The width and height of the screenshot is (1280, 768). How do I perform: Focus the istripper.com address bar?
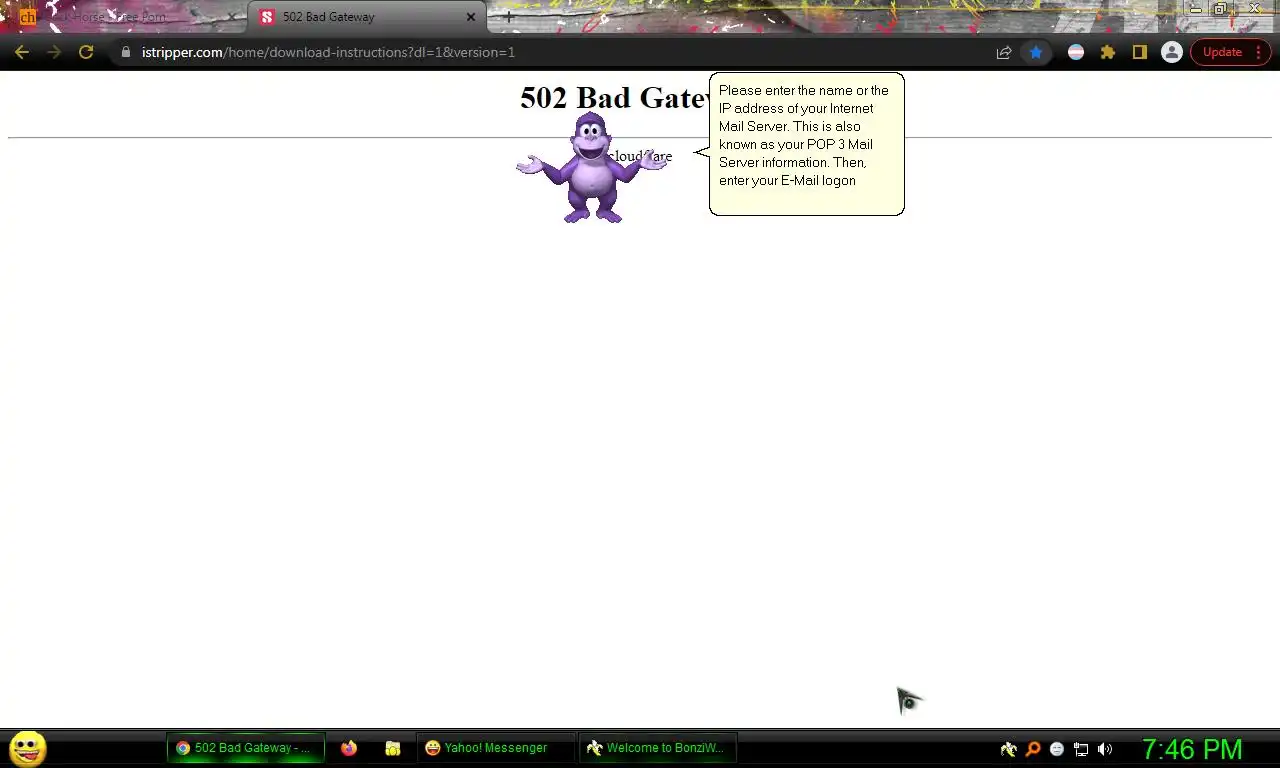click(550, 52)
